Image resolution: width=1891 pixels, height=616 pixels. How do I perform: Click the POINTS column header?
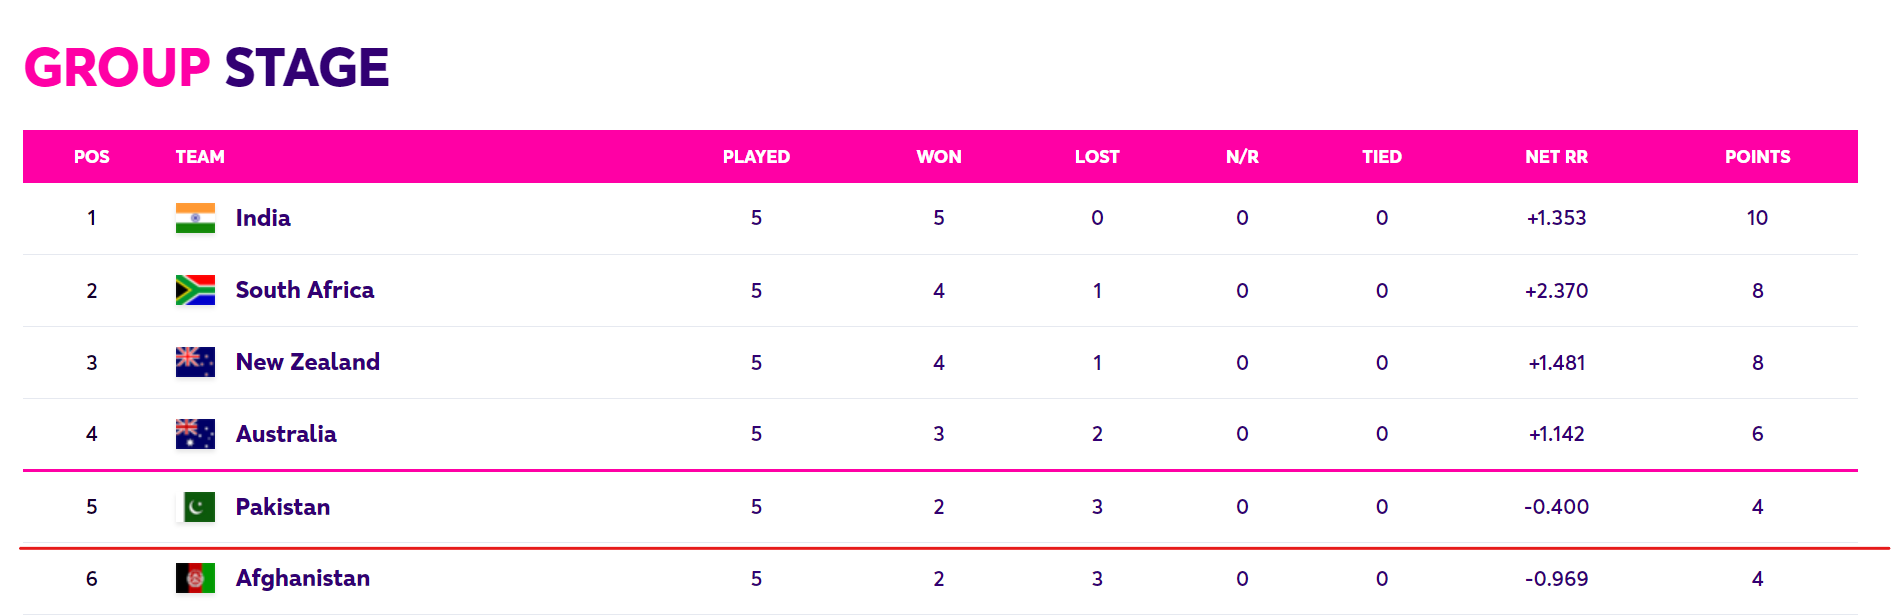(x=1757, y=157)
